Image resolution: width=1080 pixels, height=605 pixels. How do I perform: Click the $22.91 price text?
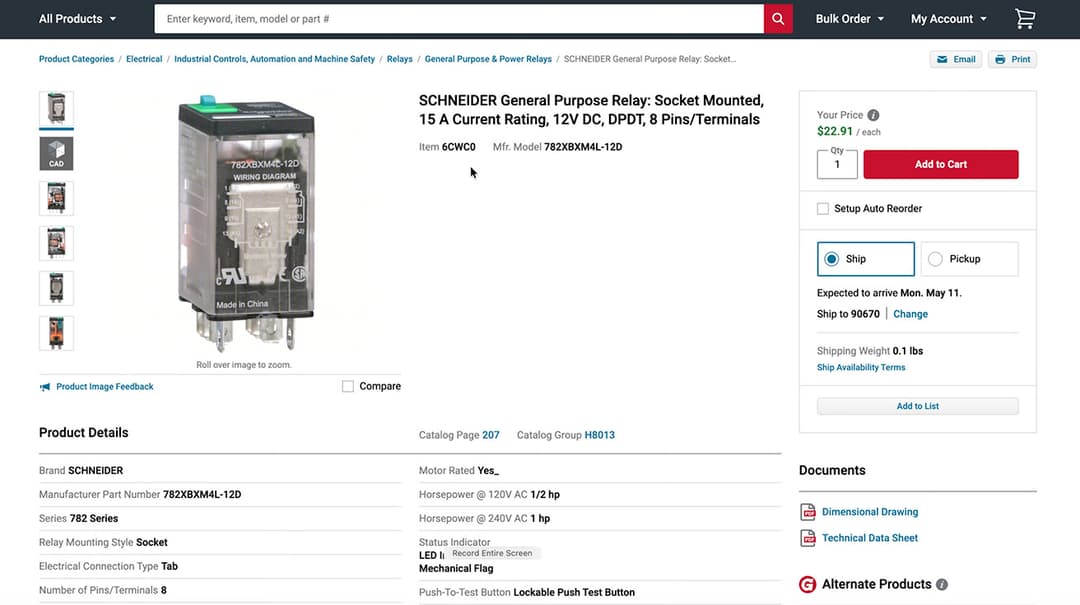click(835, 132)
